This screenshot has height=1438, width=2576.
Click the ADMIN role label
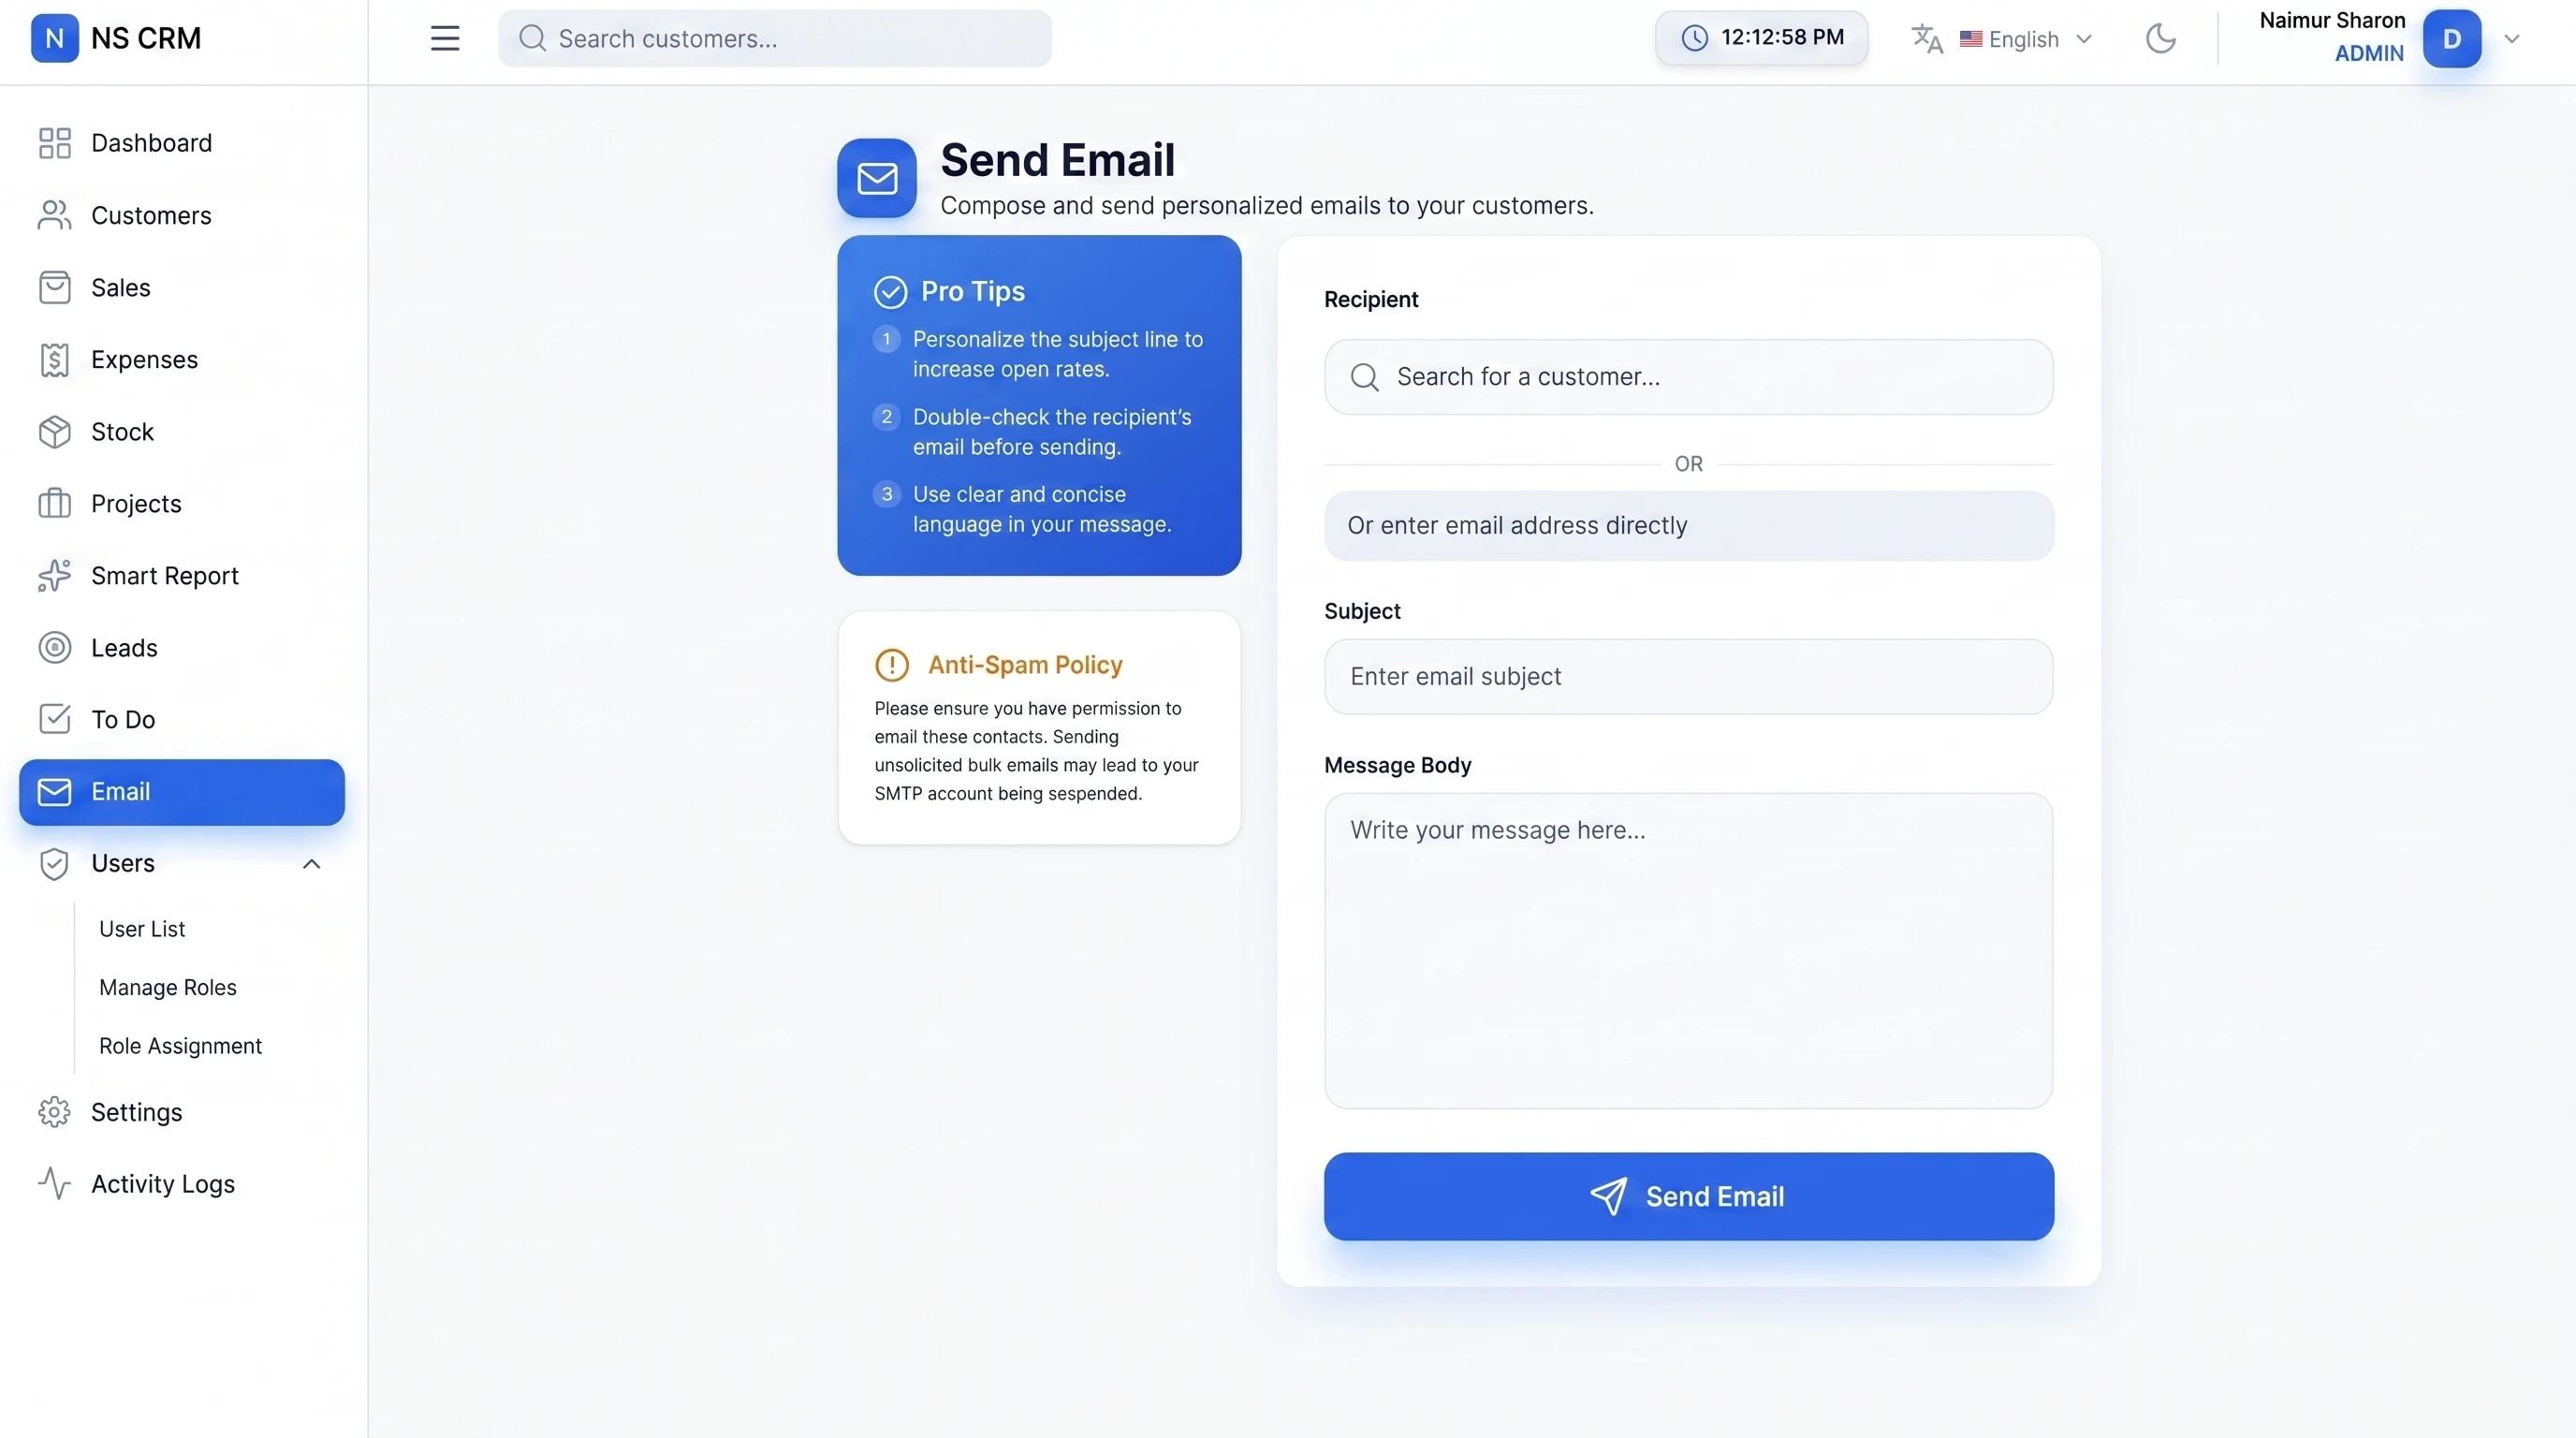(x=2369, y=54)
